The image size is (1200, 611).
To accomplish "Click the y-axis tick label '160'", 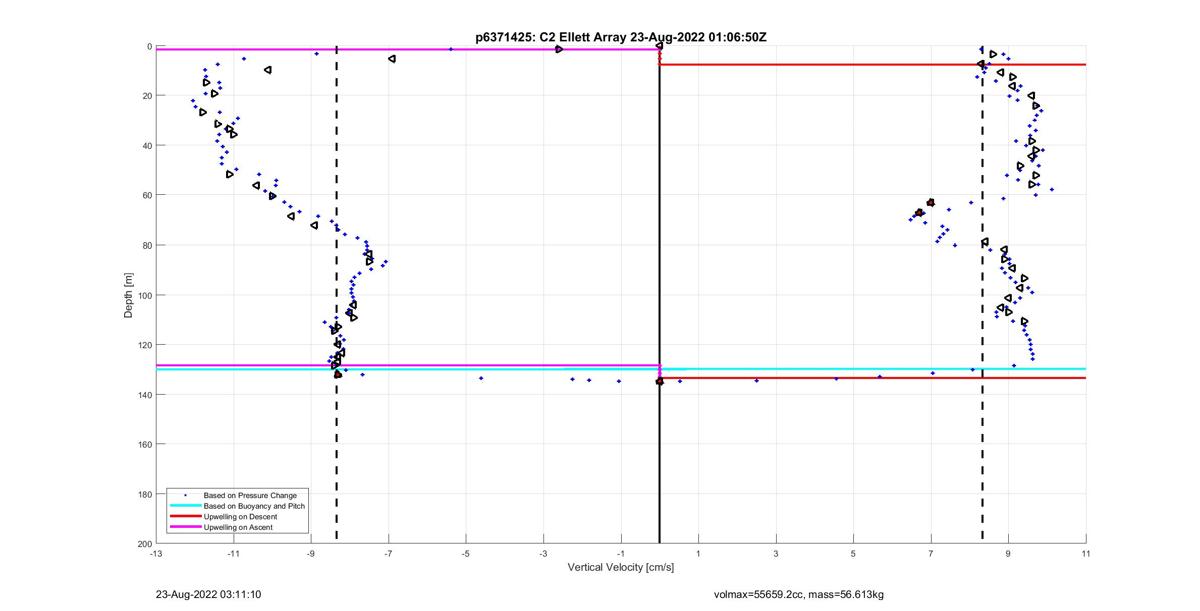I will click(143, 444).
